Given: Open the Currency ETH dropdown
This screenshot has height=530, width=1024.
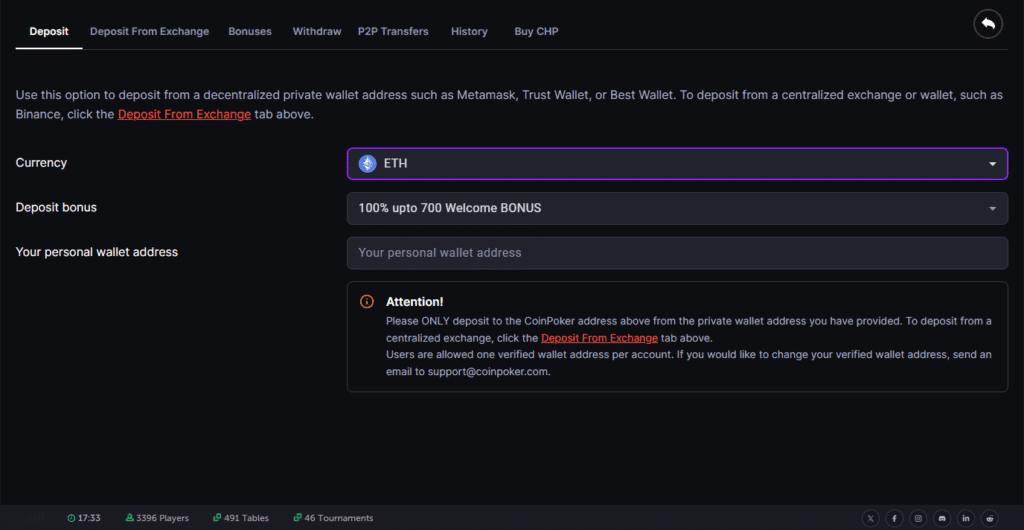Looking at the screenshot, I should pyautogui.click(x=677, y=163).
